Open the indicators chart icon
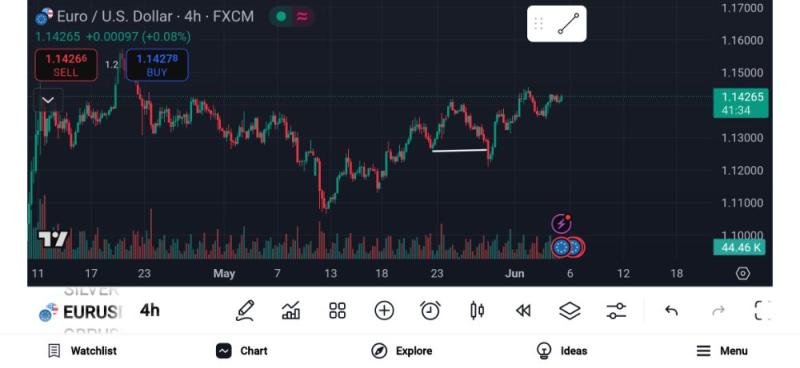Viewport: 800px width, 368px height. pos(291,310)
